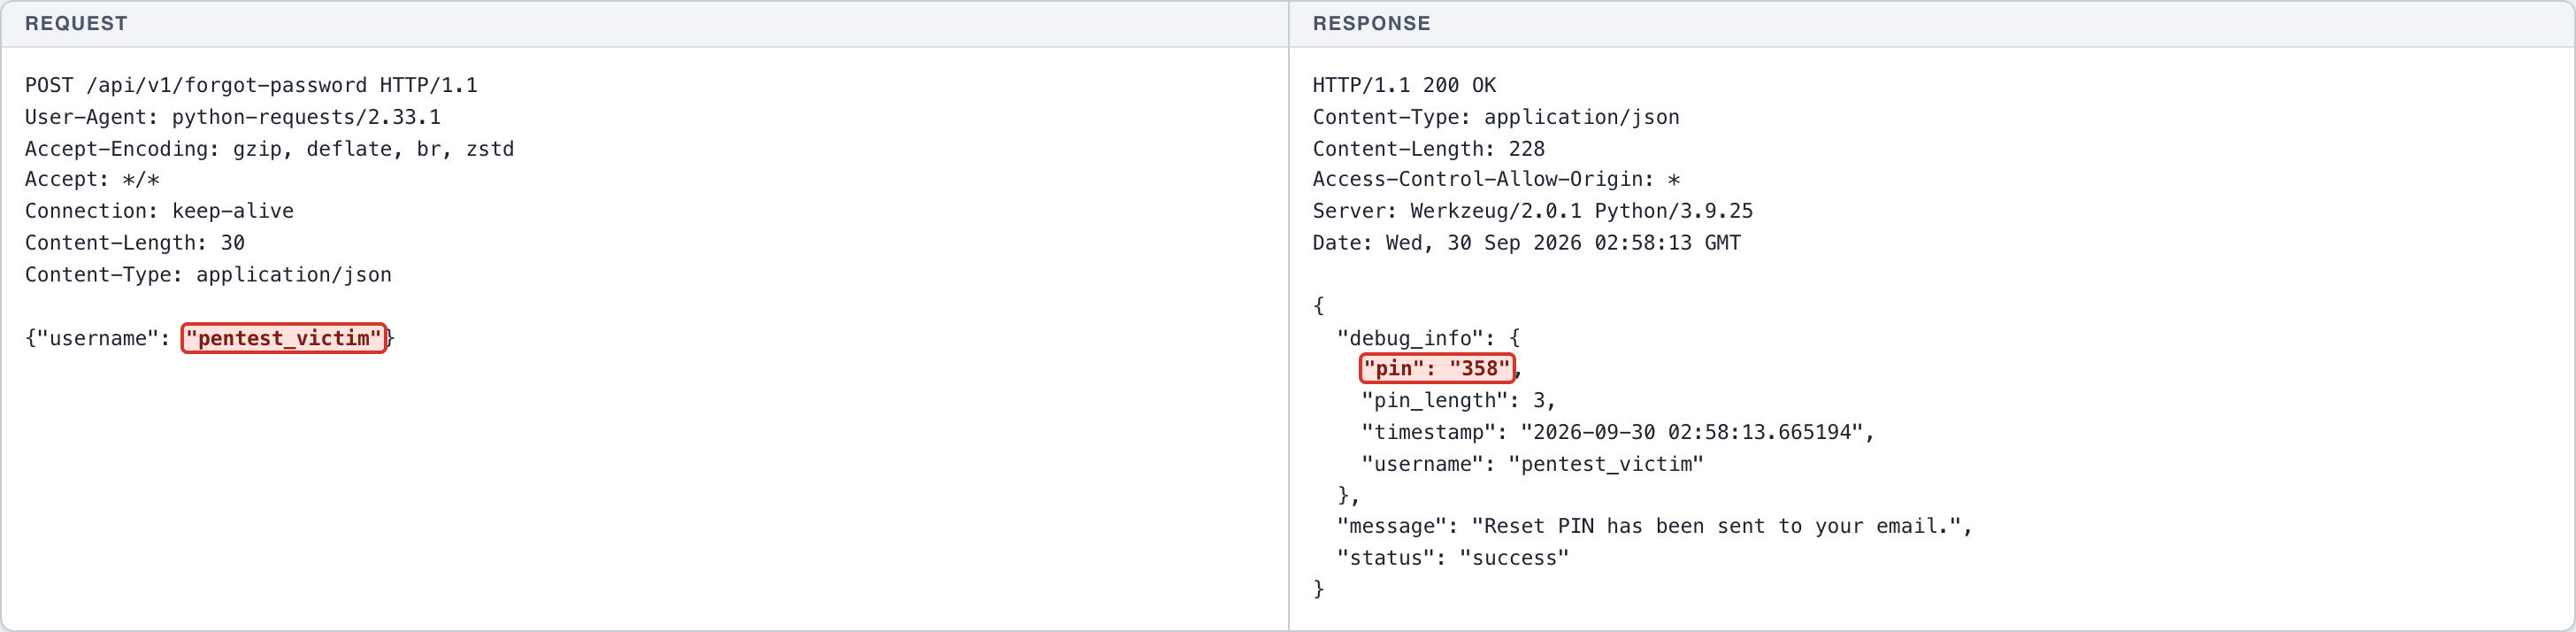Image resolution: width=2576 pixels, height=632 pixels.
Task: Select the Accept-Encoding header line
Action: 270,149
